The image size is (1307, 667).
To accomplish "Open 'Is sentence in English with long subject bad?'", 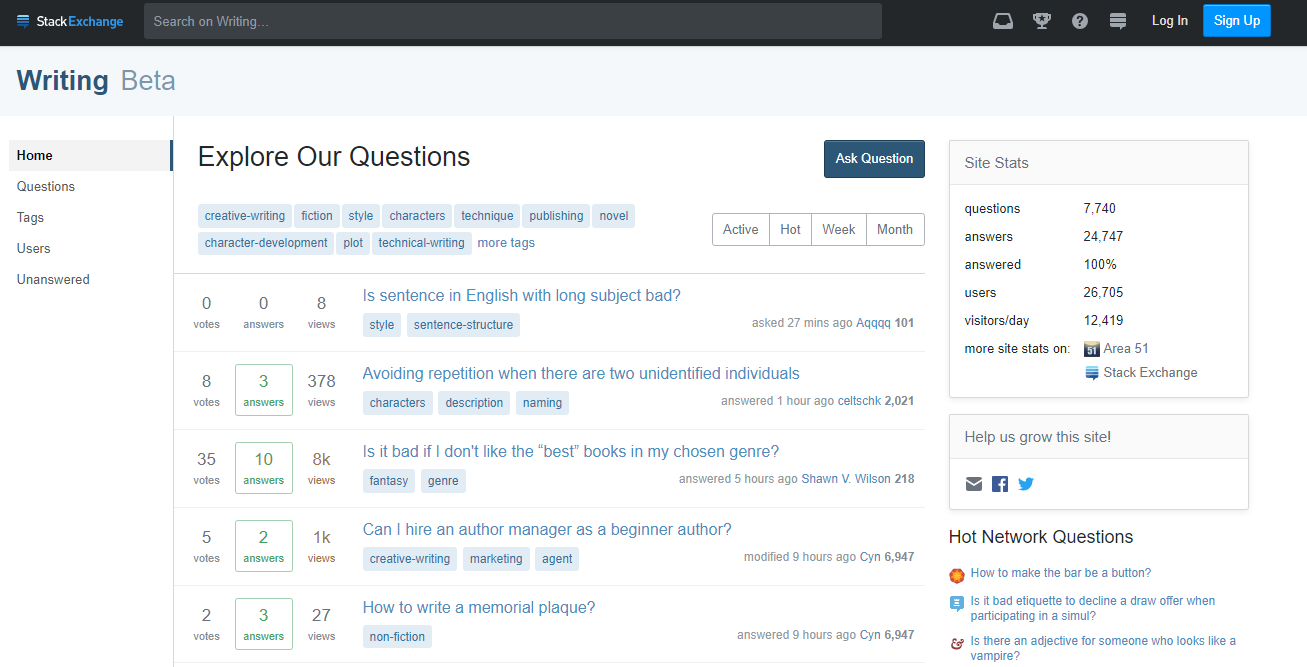I will click(521, 296).
